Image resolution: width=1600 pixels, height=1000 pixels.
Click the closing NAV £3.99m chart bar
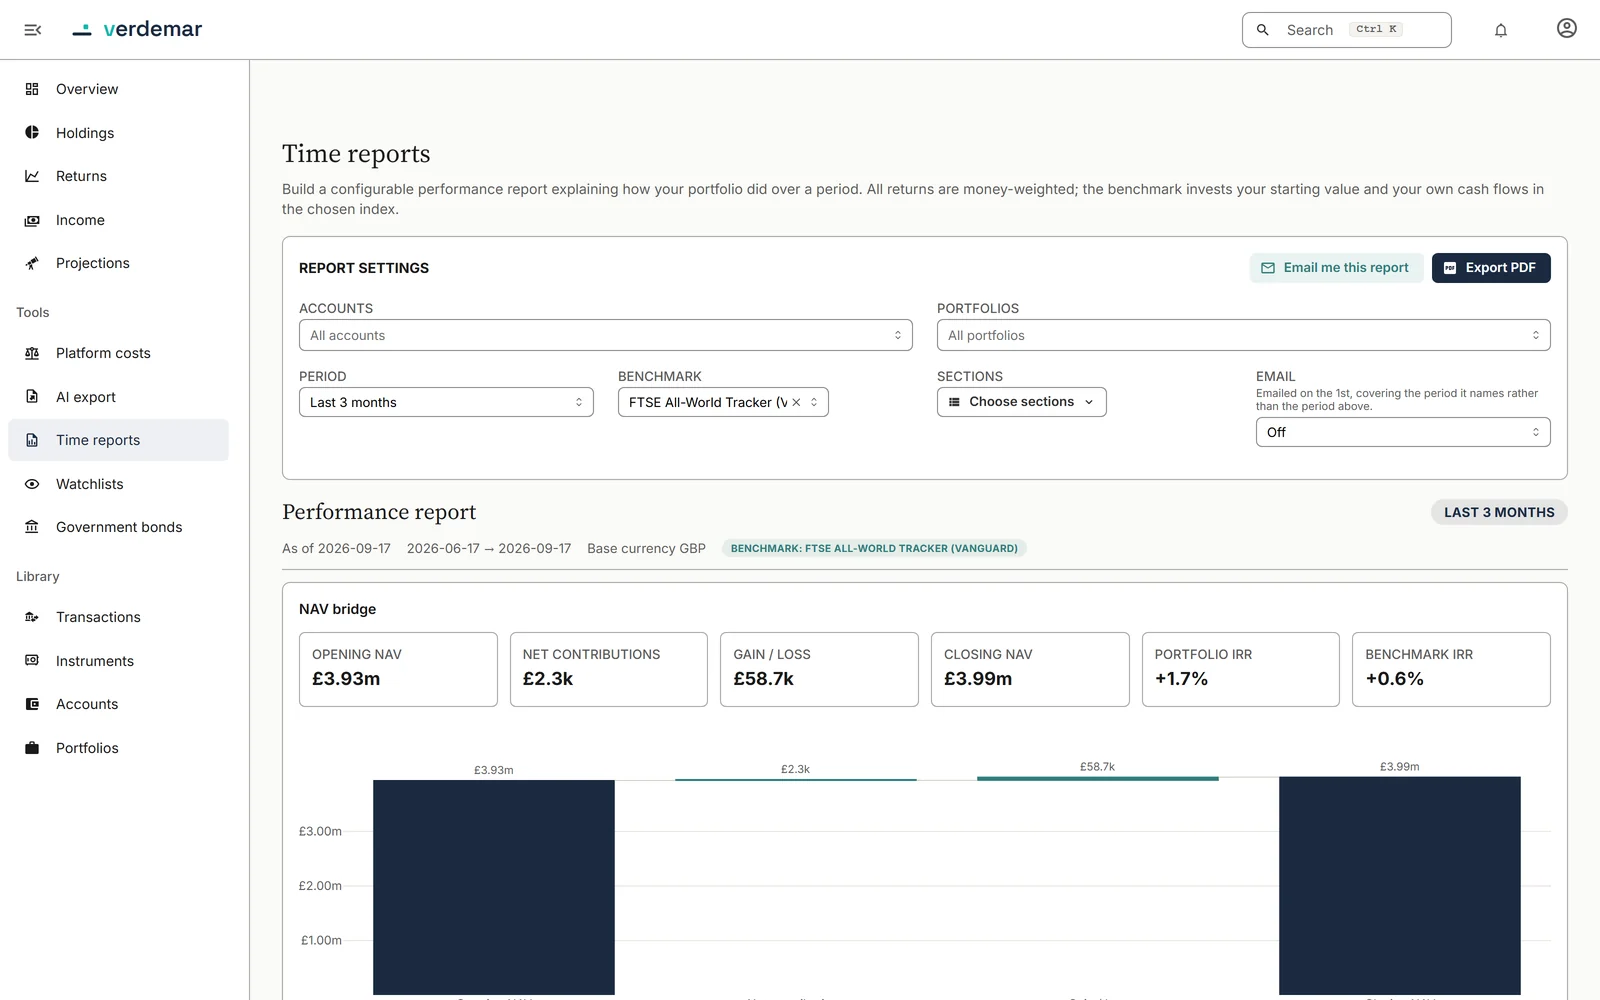[x=1400, y=886]
